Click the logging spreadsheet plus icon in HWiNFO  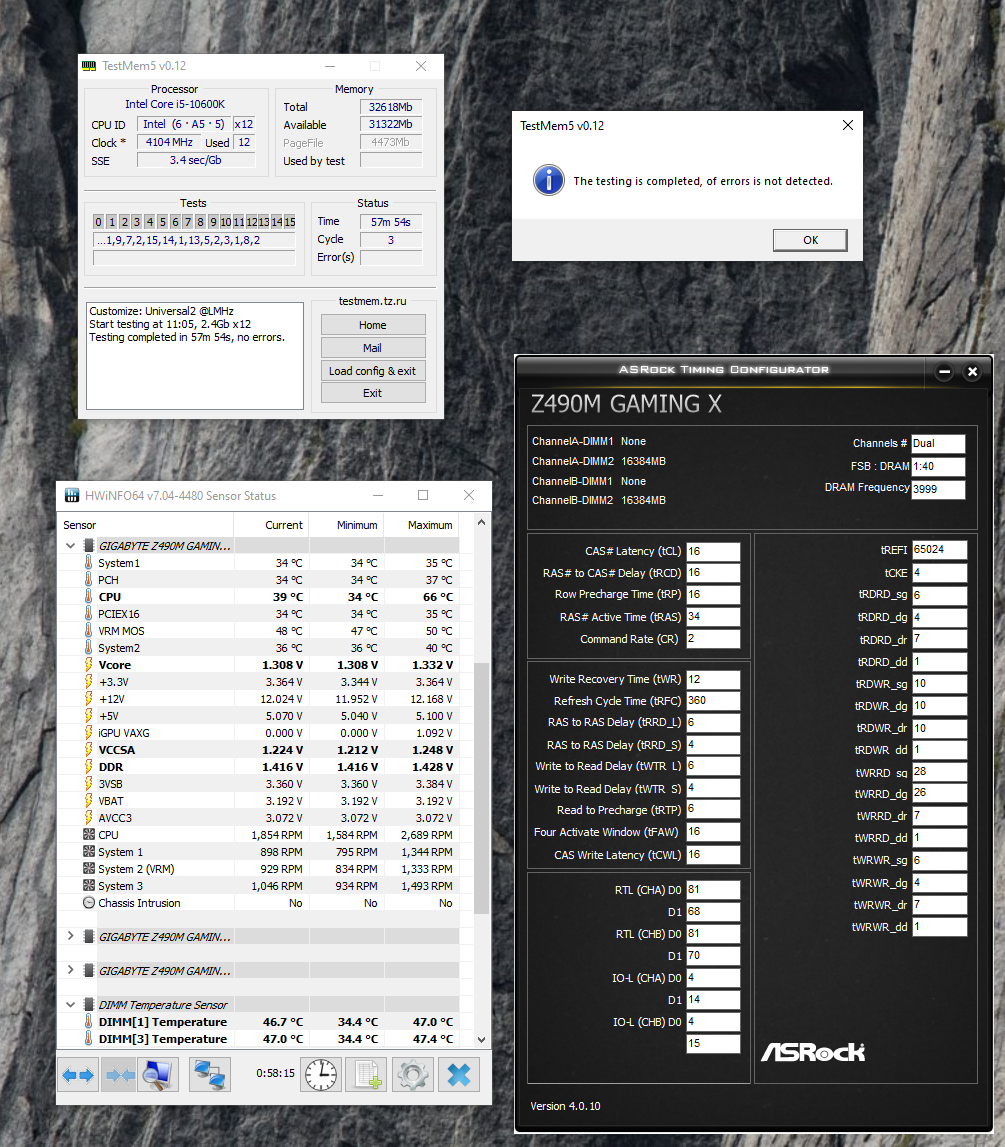click(x=367, y=1075)
